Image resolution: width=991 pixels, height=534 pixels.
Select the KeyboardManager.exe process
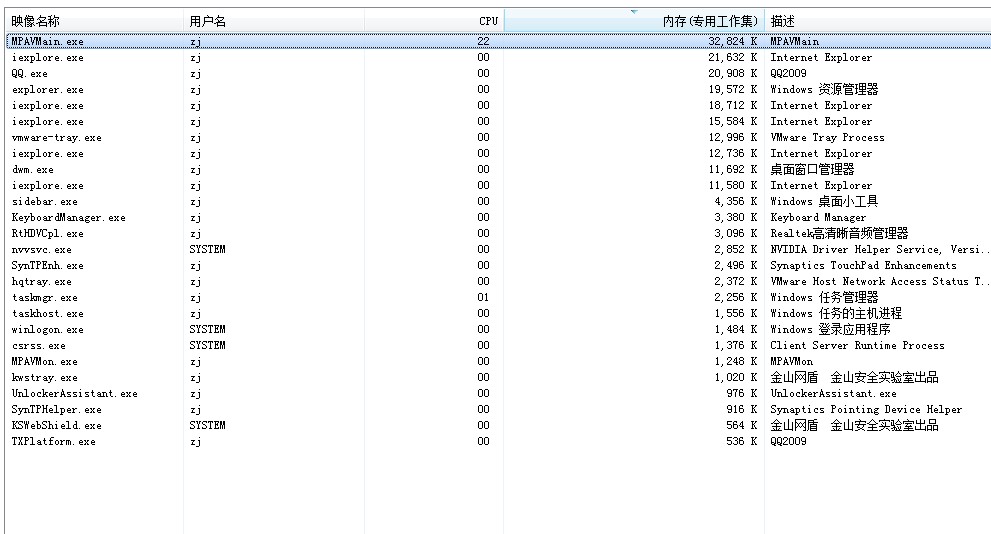[x=69, y=218]
